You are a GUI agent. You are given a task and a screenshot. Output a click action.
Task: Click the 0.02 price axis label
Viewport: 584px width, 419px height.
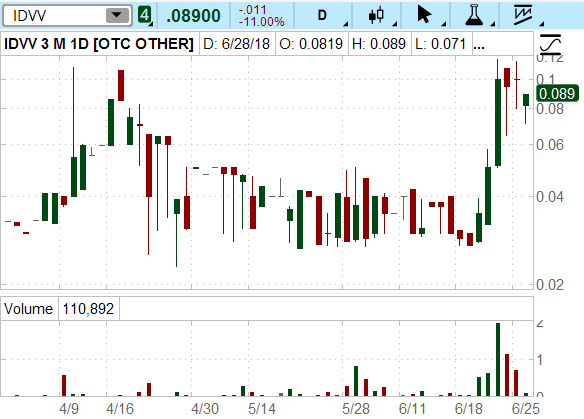pos(550,285)
